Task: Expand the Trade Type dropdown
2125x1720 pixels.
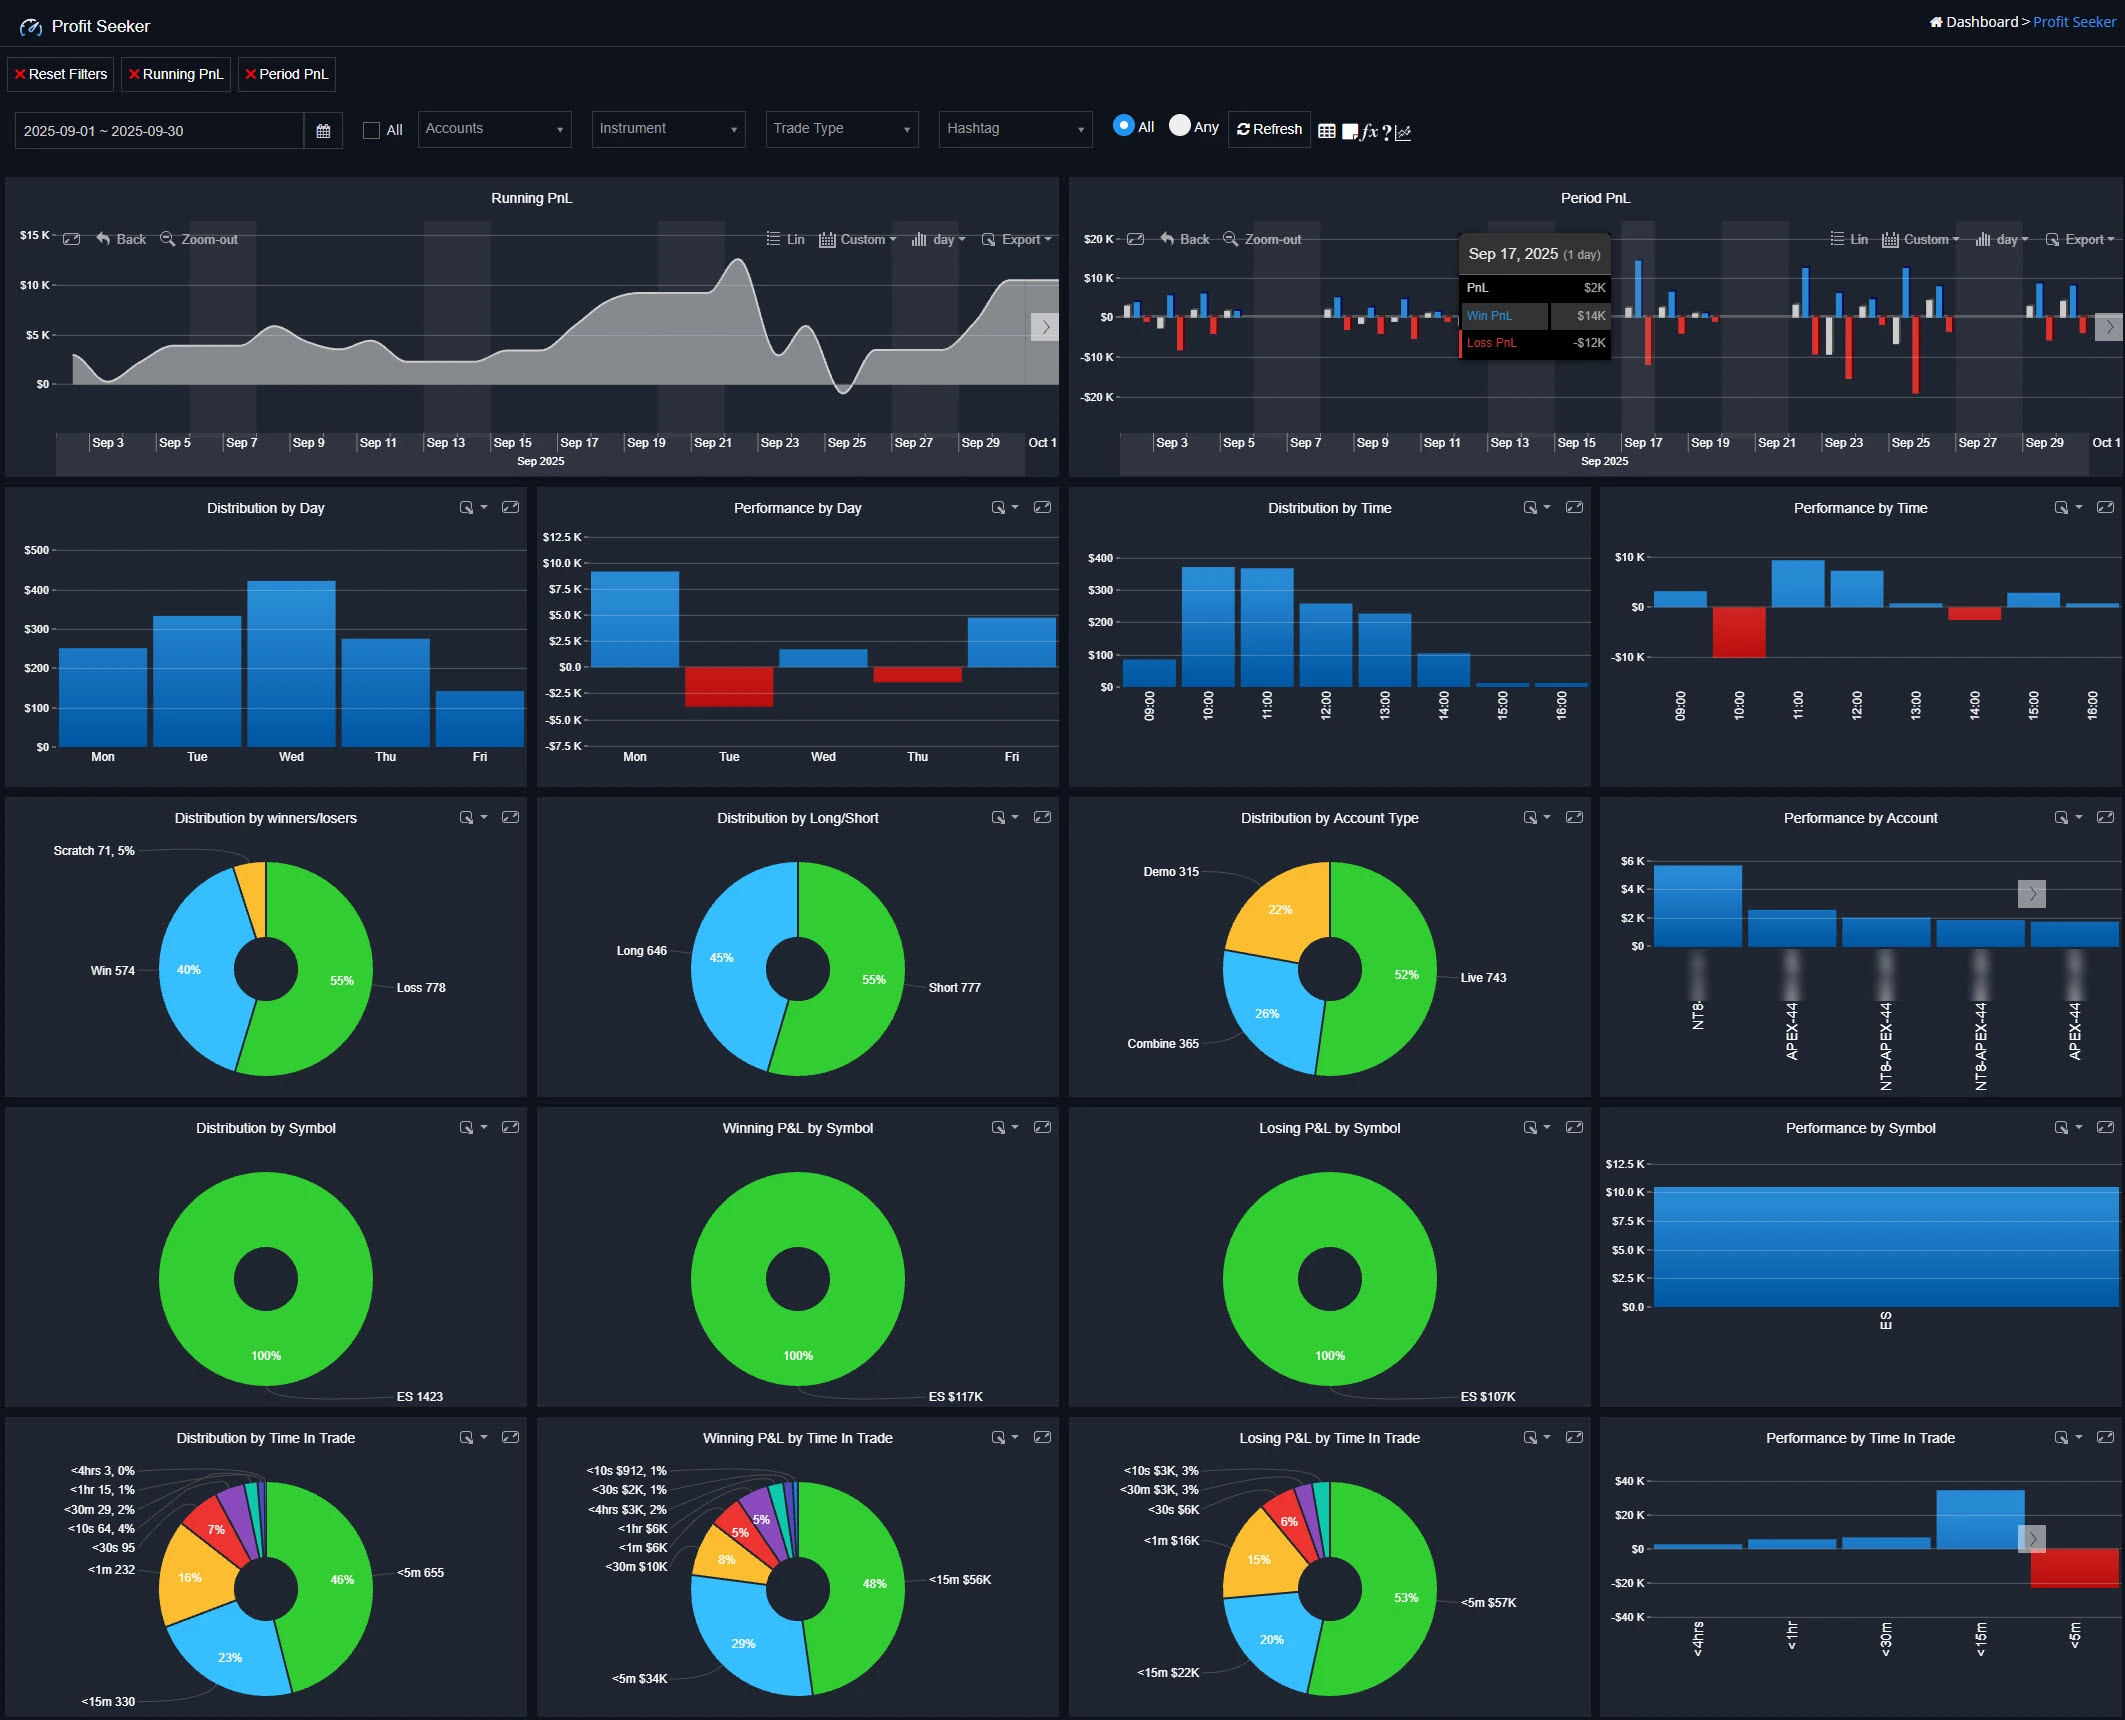Action: click(x=842, y=129)
